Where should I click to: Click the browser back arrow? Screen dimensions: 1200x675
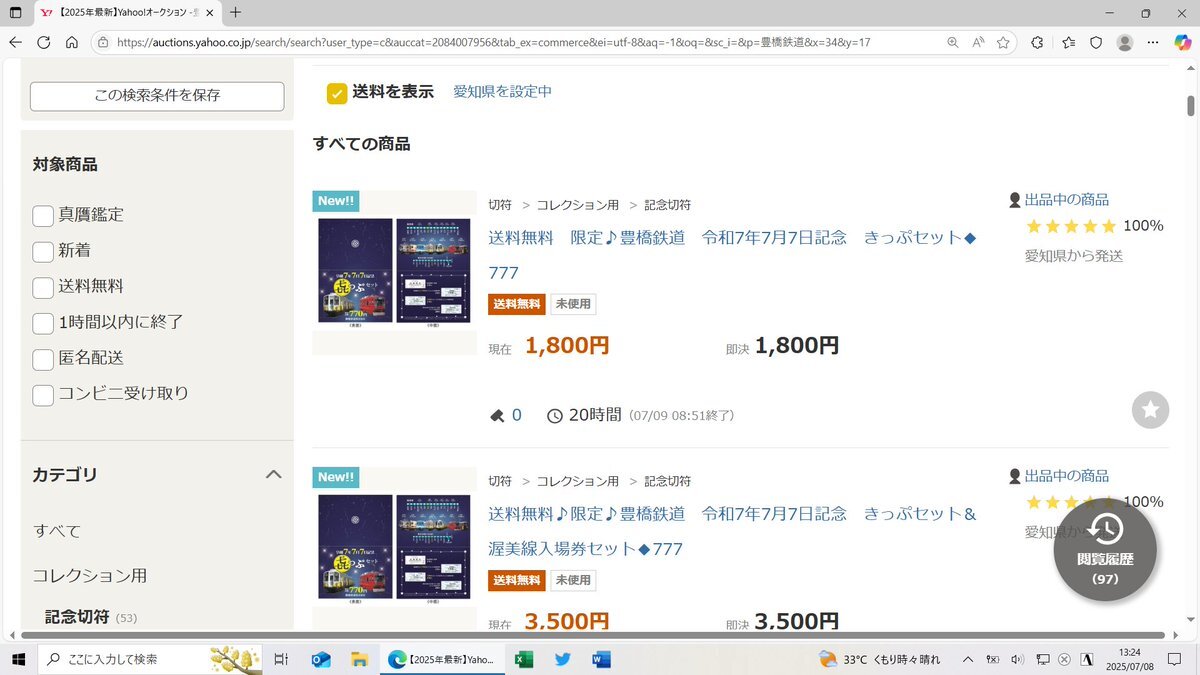pyautogui.click(x=15, y=42)
